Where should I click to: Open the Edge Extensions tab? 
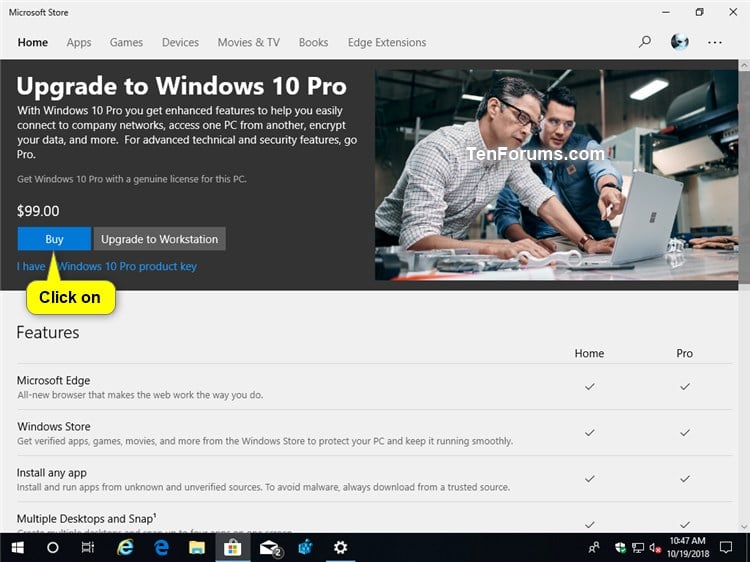point(387,43)
